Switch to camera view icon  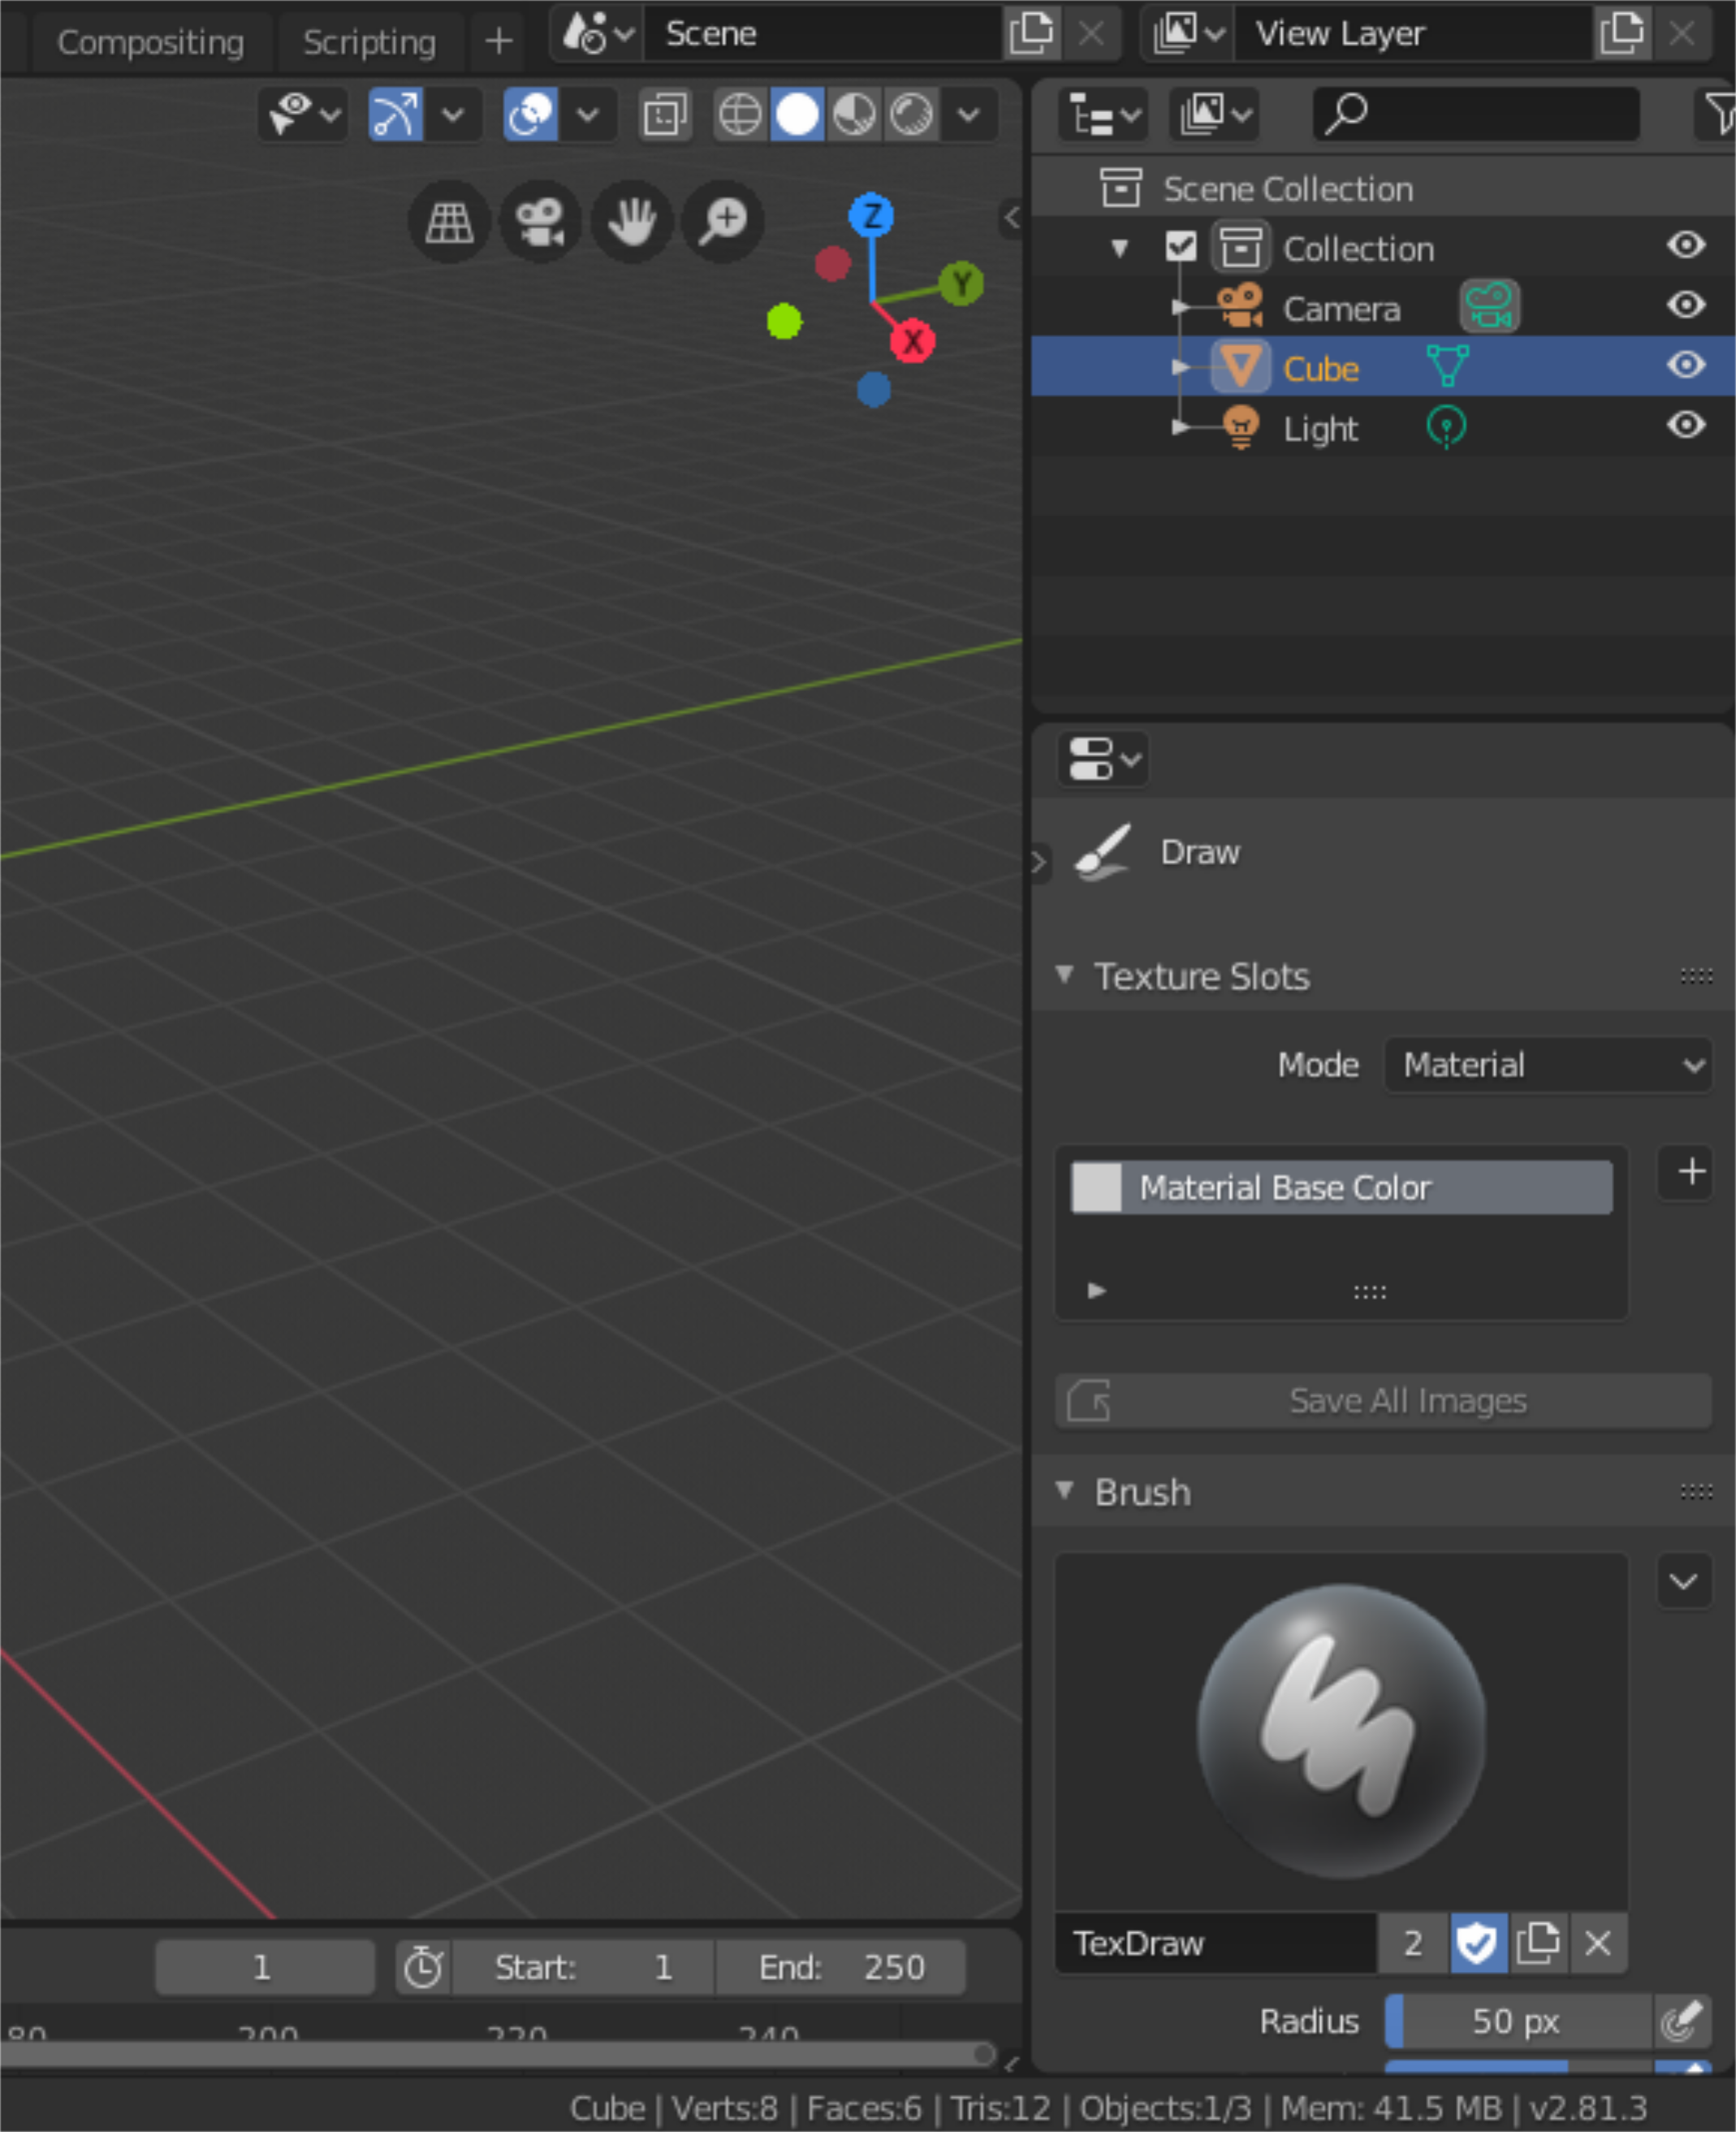(540, 221)
